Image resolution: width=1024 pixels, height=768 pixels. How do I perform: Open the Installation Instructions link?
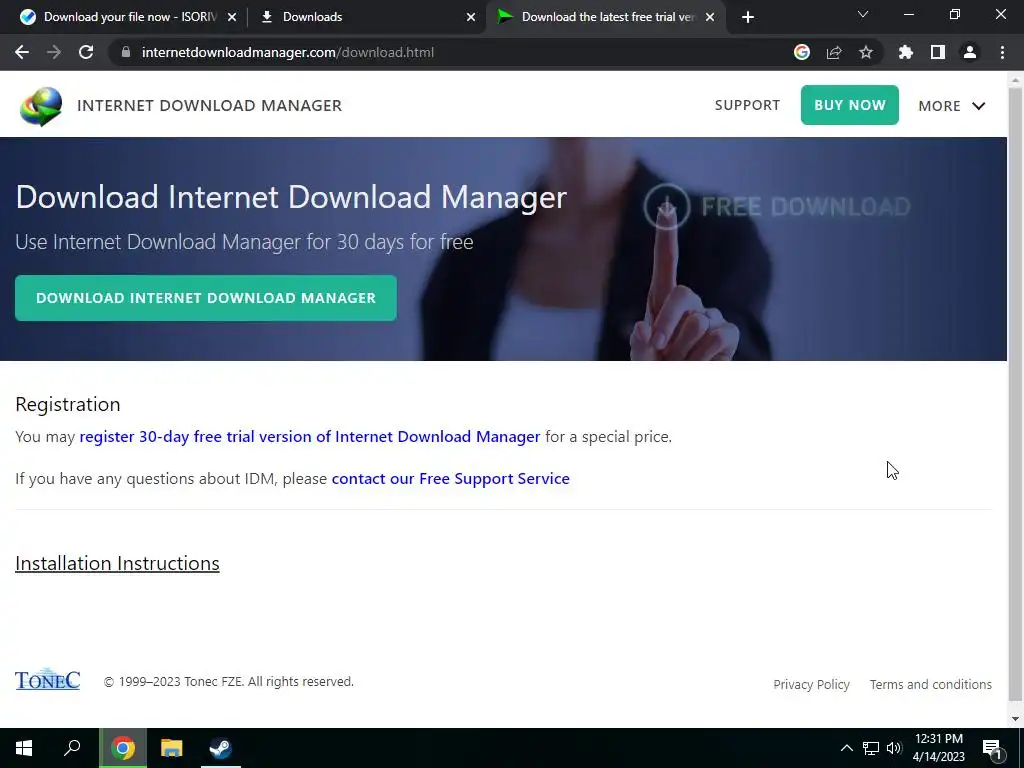[x=118, y=563]
